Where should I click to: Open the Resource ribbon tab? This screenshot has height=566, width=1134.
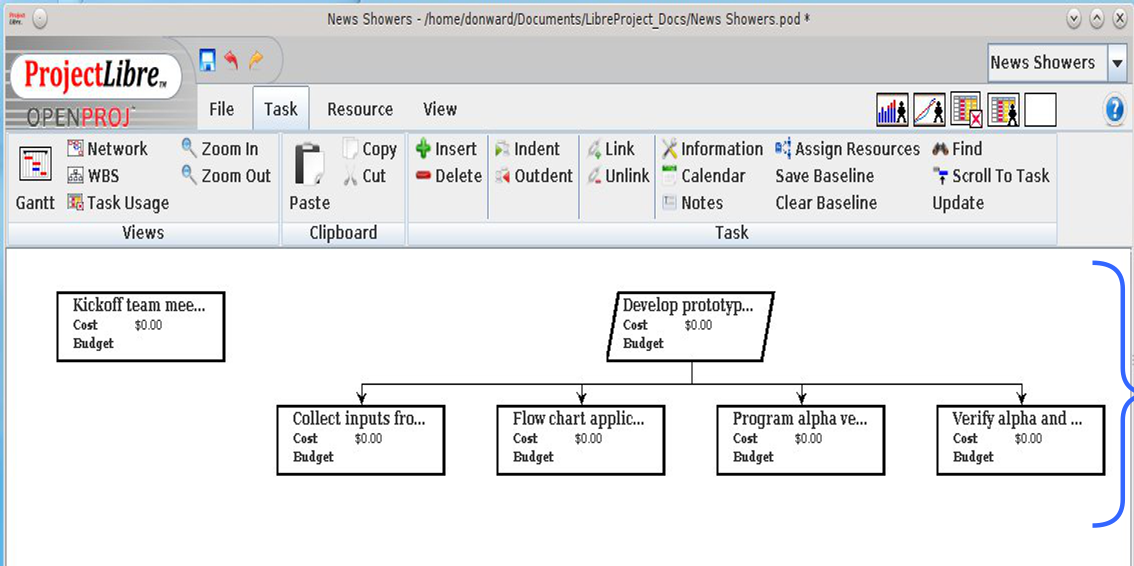(360, 109)
